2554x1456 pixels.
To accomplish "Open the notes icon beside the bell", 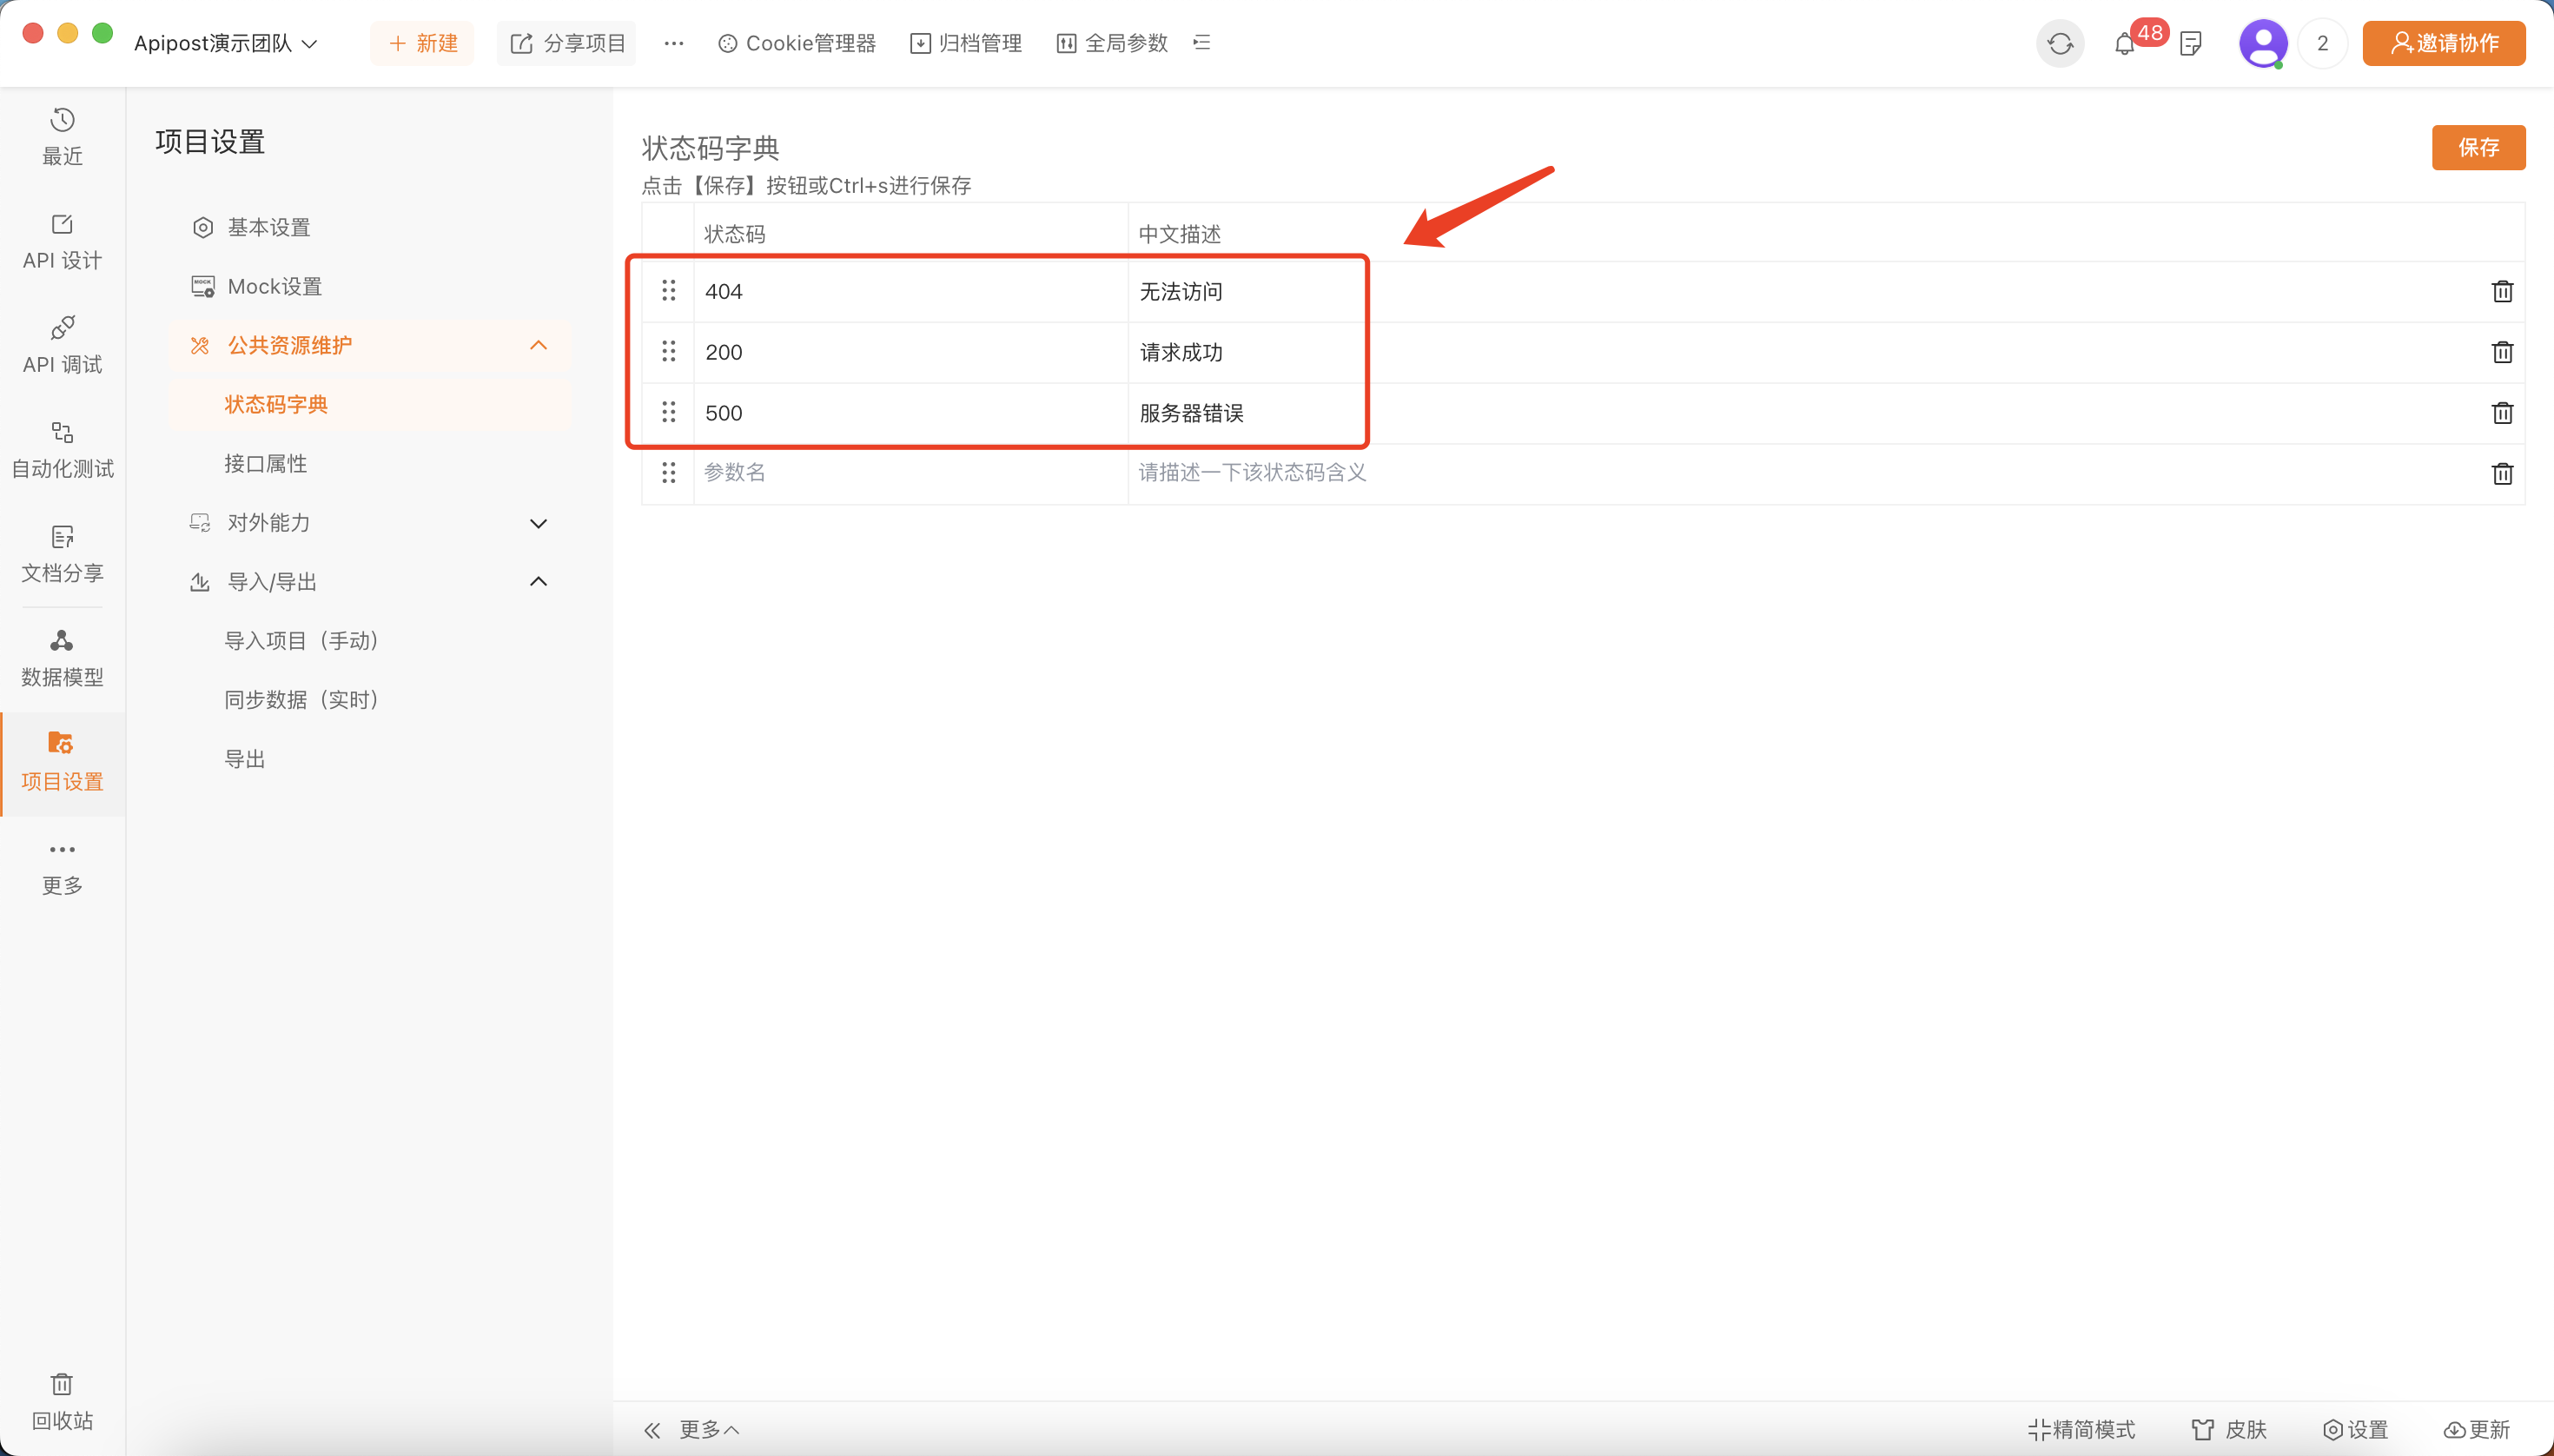I will pyautogui.click(x=2190, y=44).
